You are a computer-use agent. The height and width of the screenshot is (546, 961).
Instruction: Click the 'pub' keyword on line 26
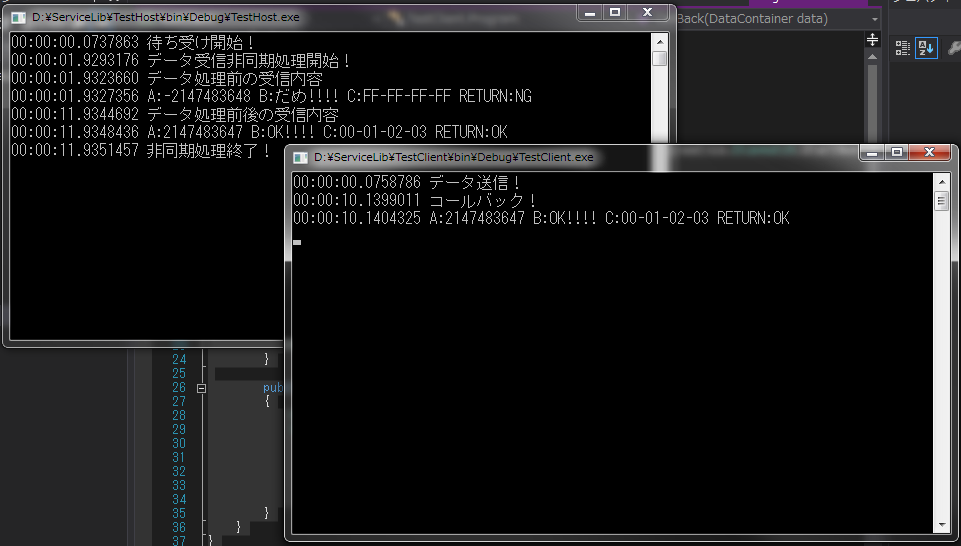(273, 388)
